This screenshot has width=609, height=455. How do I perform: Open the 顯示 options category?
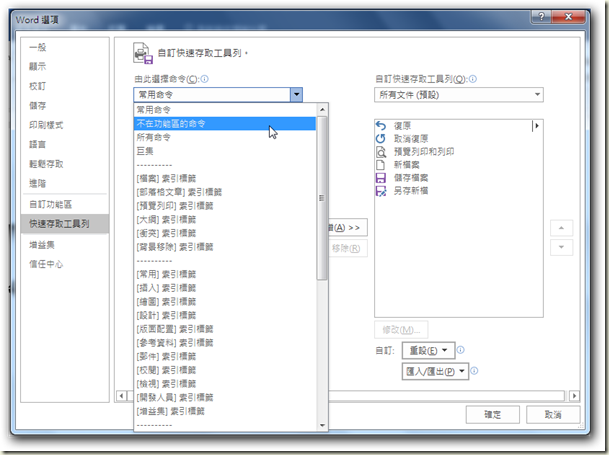point(65,66)
